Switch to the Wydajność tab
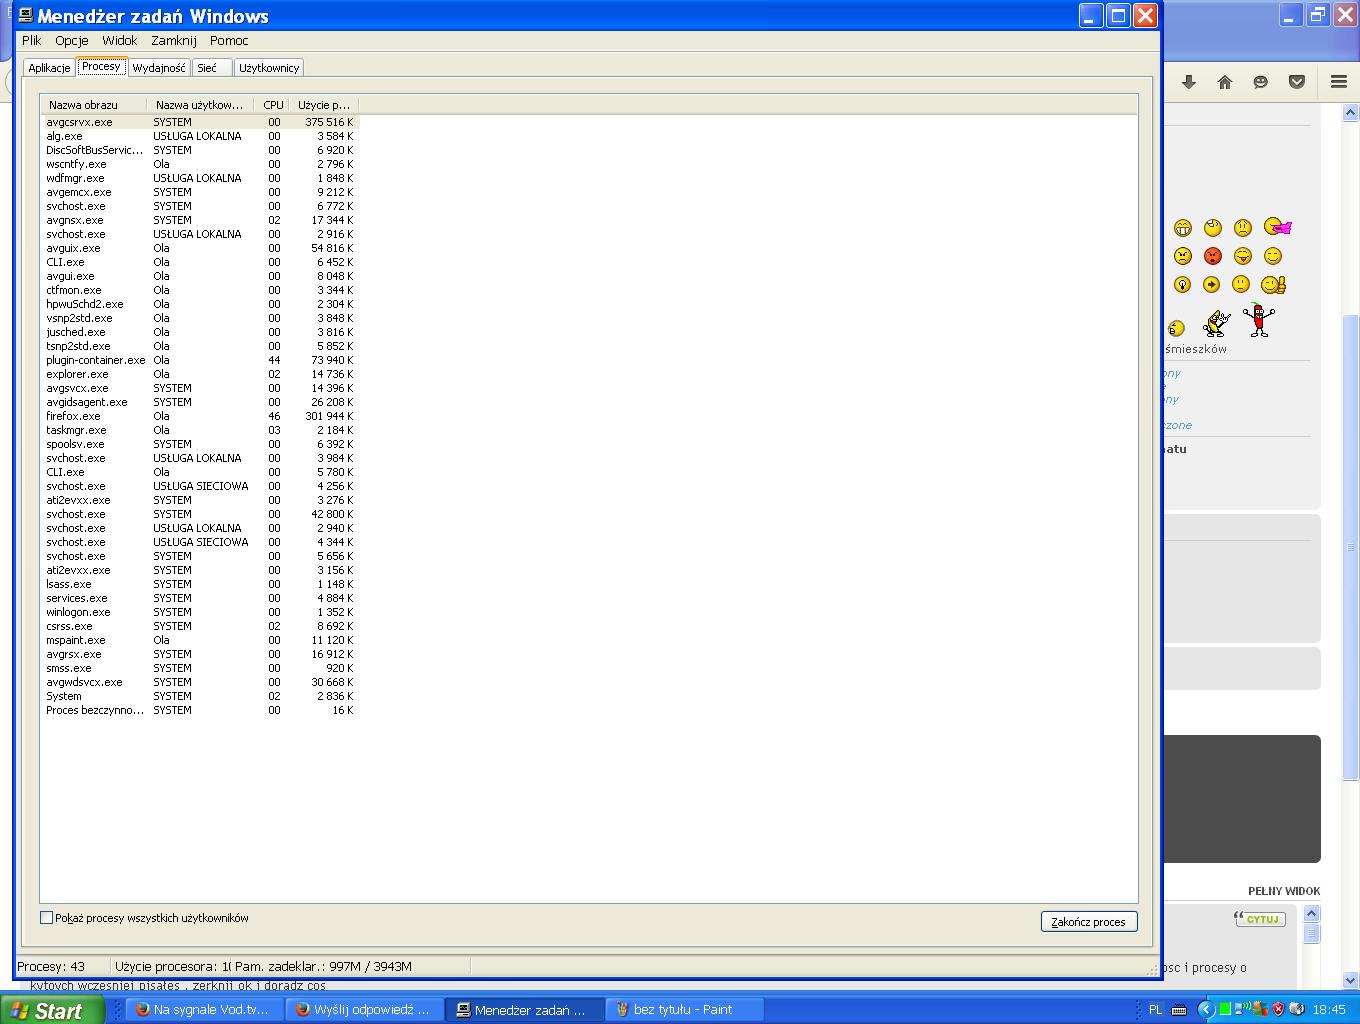Viewport: 1360px width, 1024px height. click(x=159, y=68)
